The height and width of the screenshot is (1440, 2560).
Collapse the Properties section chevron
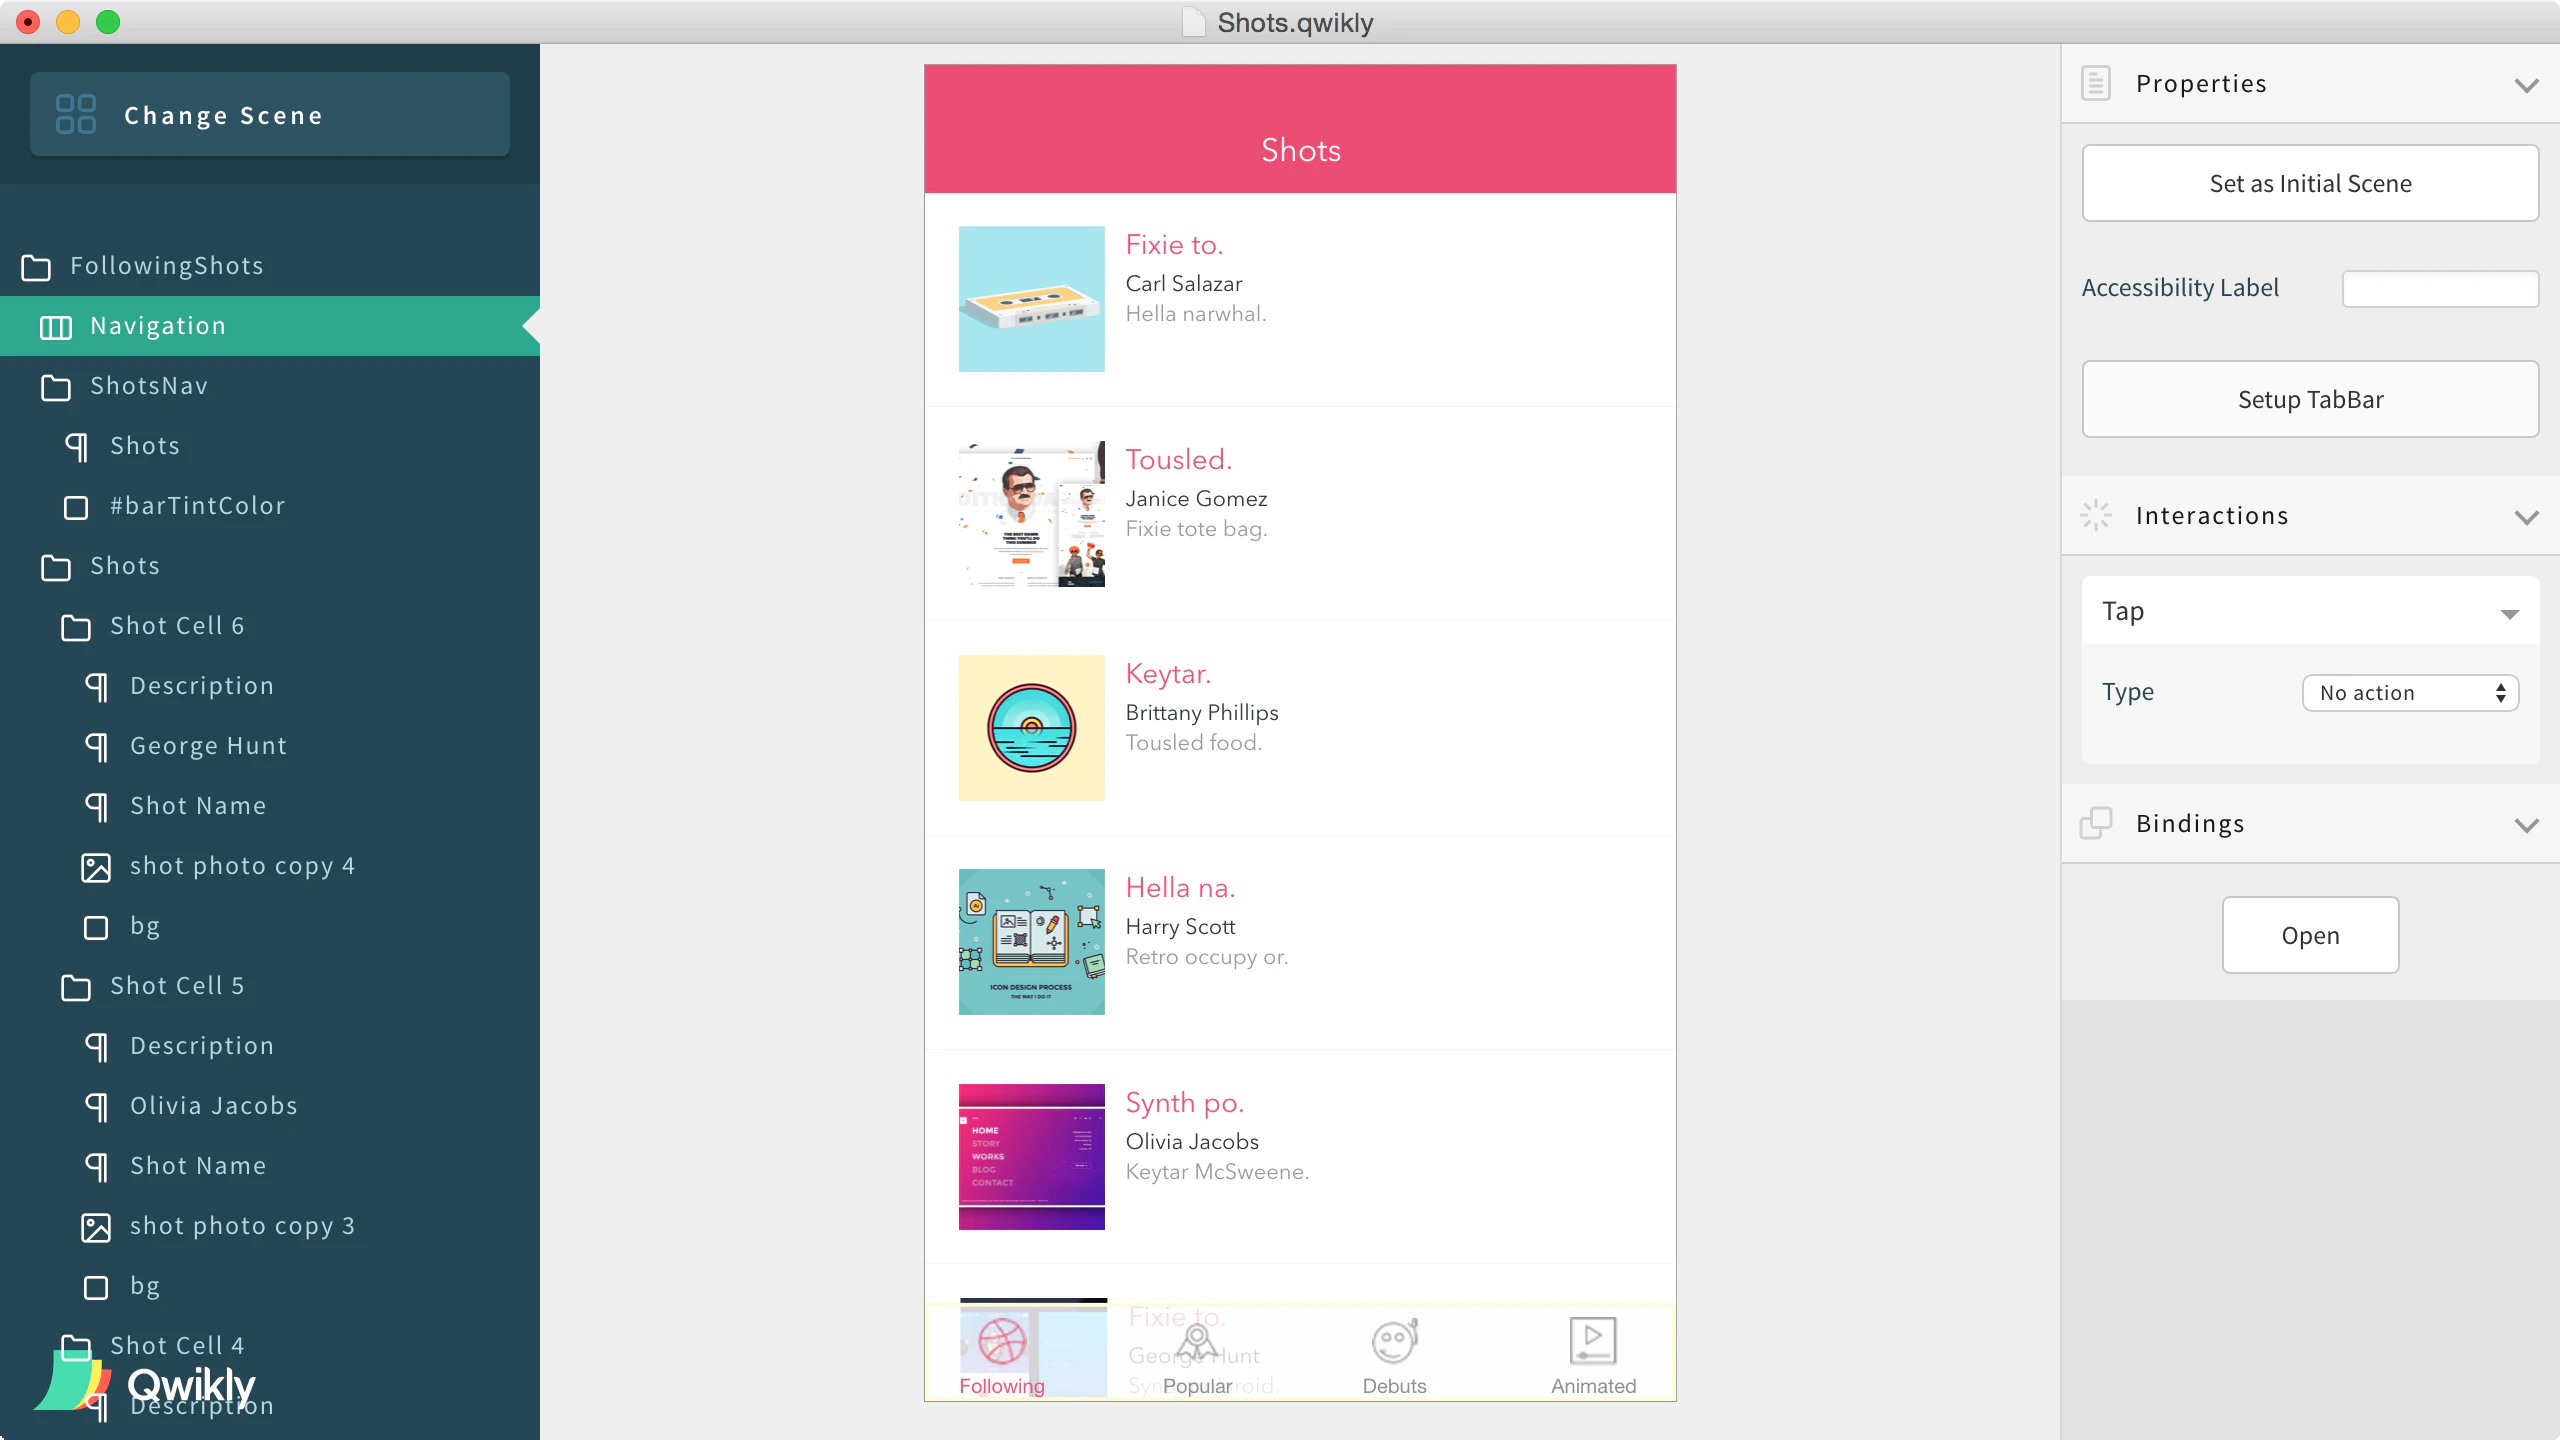2526,85
